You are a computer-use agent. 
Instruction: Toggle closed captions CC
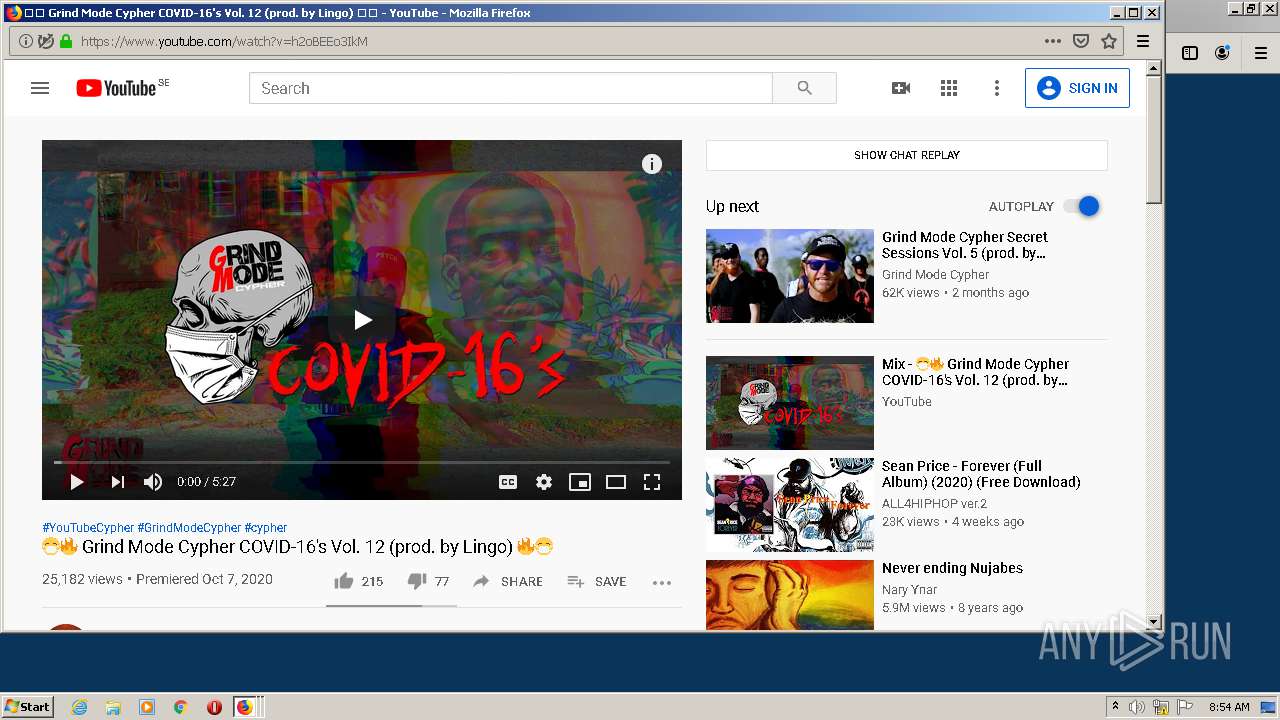tap(508, 482)
